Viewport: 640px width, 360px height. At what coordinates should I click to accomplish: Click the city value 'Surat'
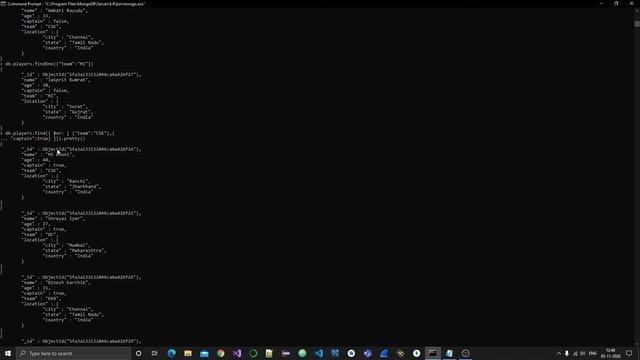pyautogui.click(x=77, y=107)
